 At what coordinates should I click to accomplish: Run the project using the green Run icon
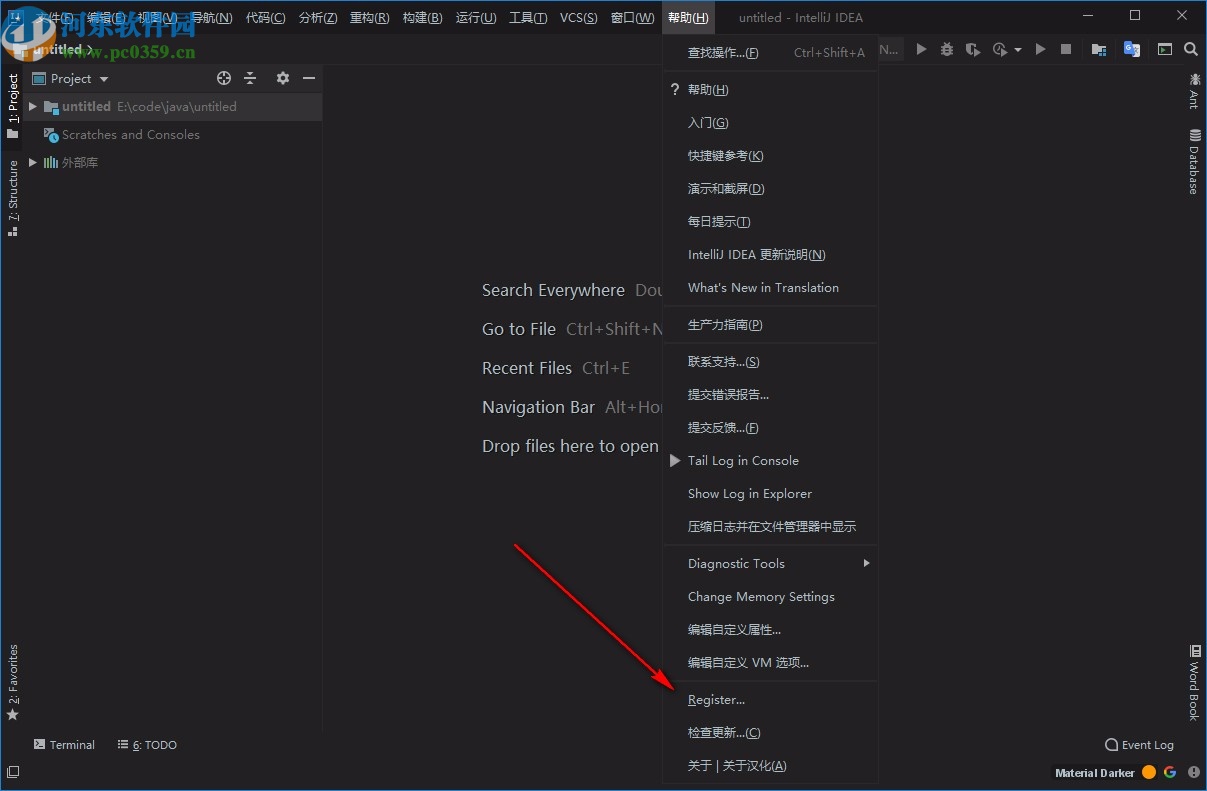tap(920, 48)
